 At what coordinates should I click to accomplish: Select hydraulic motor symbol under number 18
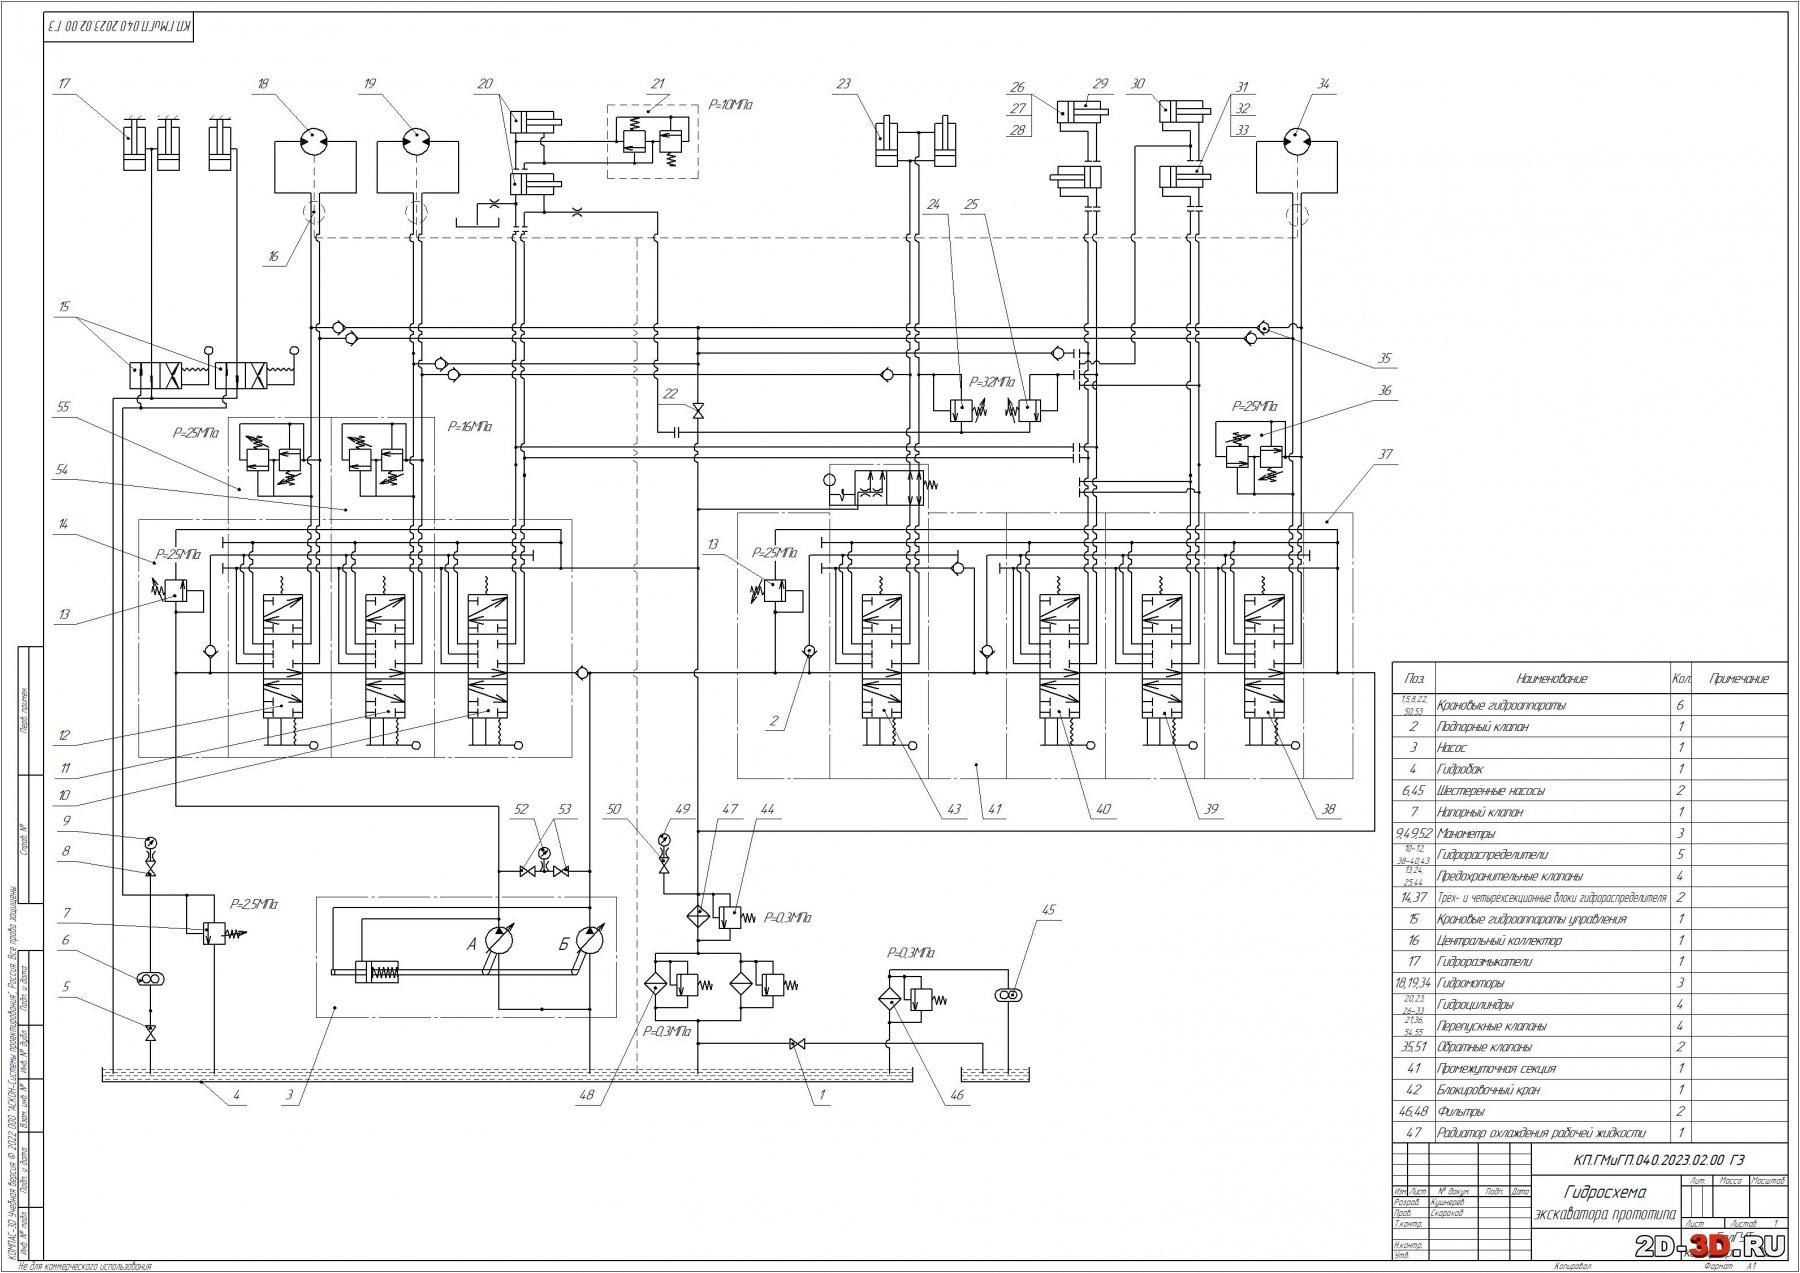tap(315, 140)
